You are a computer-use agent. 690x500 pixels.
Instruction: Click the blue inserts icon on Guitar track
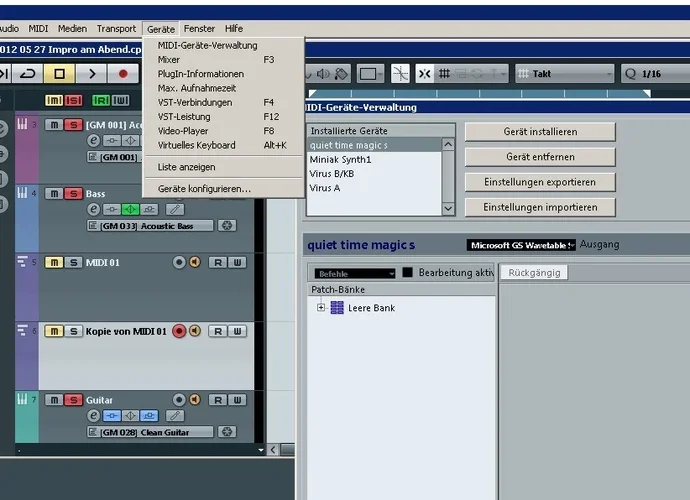[x=112, y=415]
